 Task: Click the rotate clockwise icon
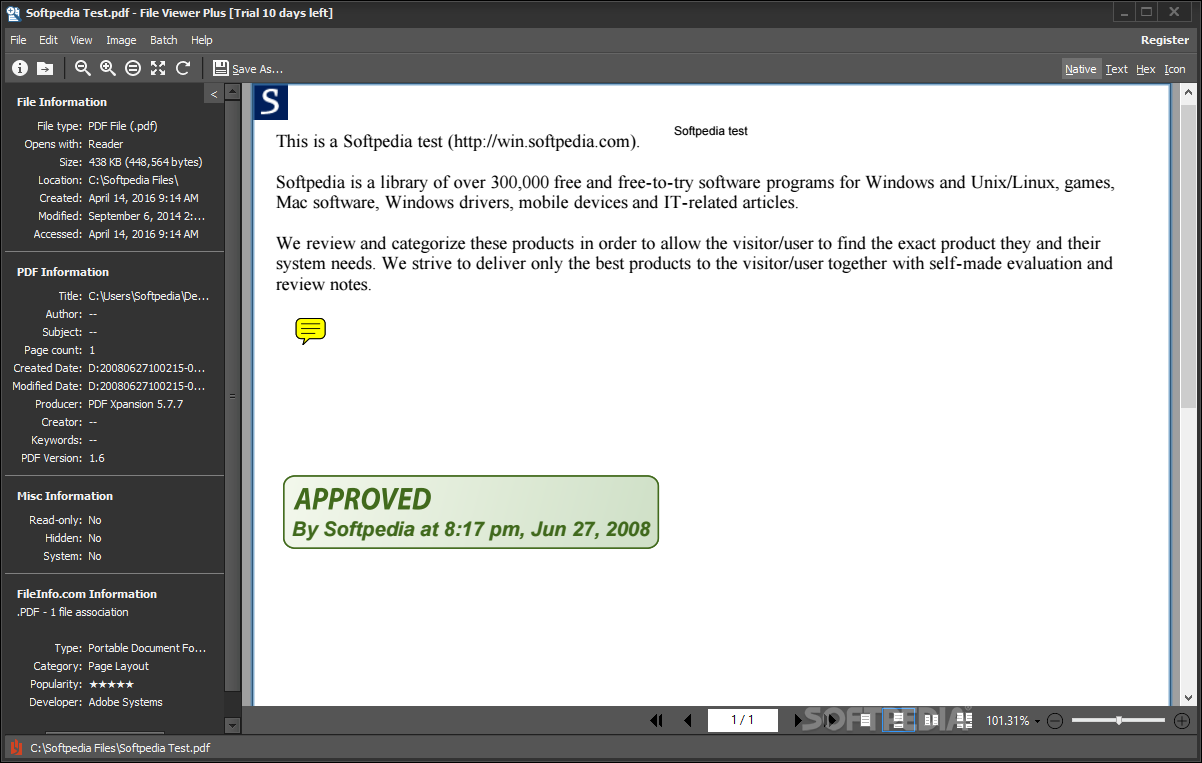click(x=183, y=68)
